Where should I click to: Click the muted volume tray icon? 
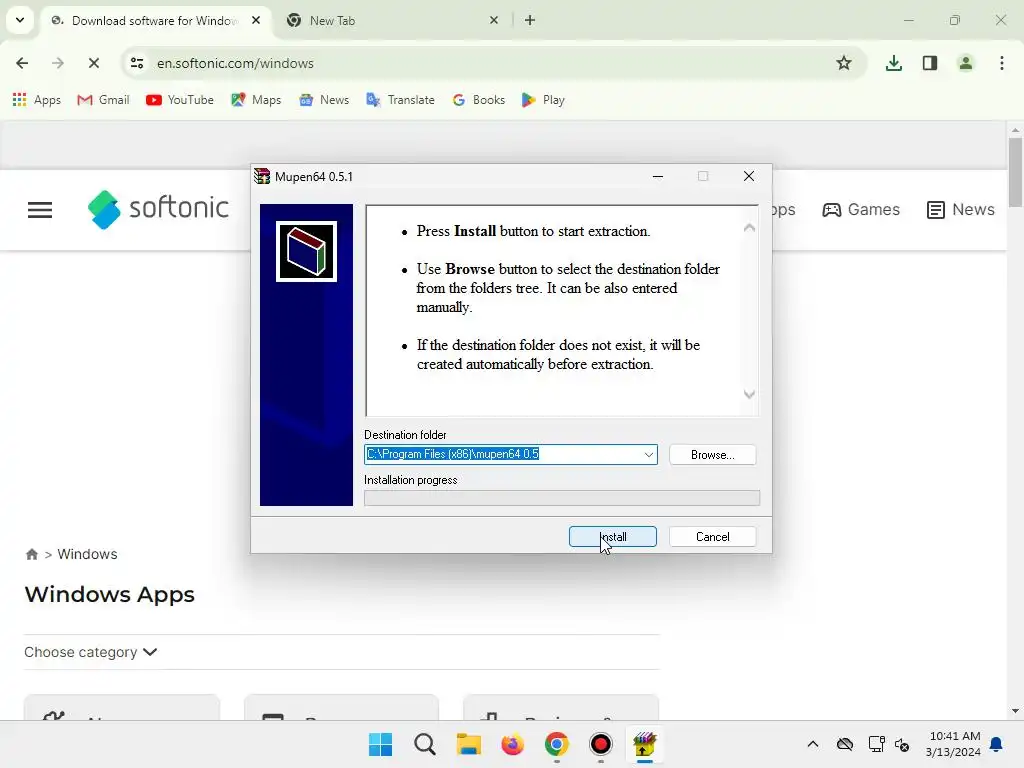click(x=902, y=744)
